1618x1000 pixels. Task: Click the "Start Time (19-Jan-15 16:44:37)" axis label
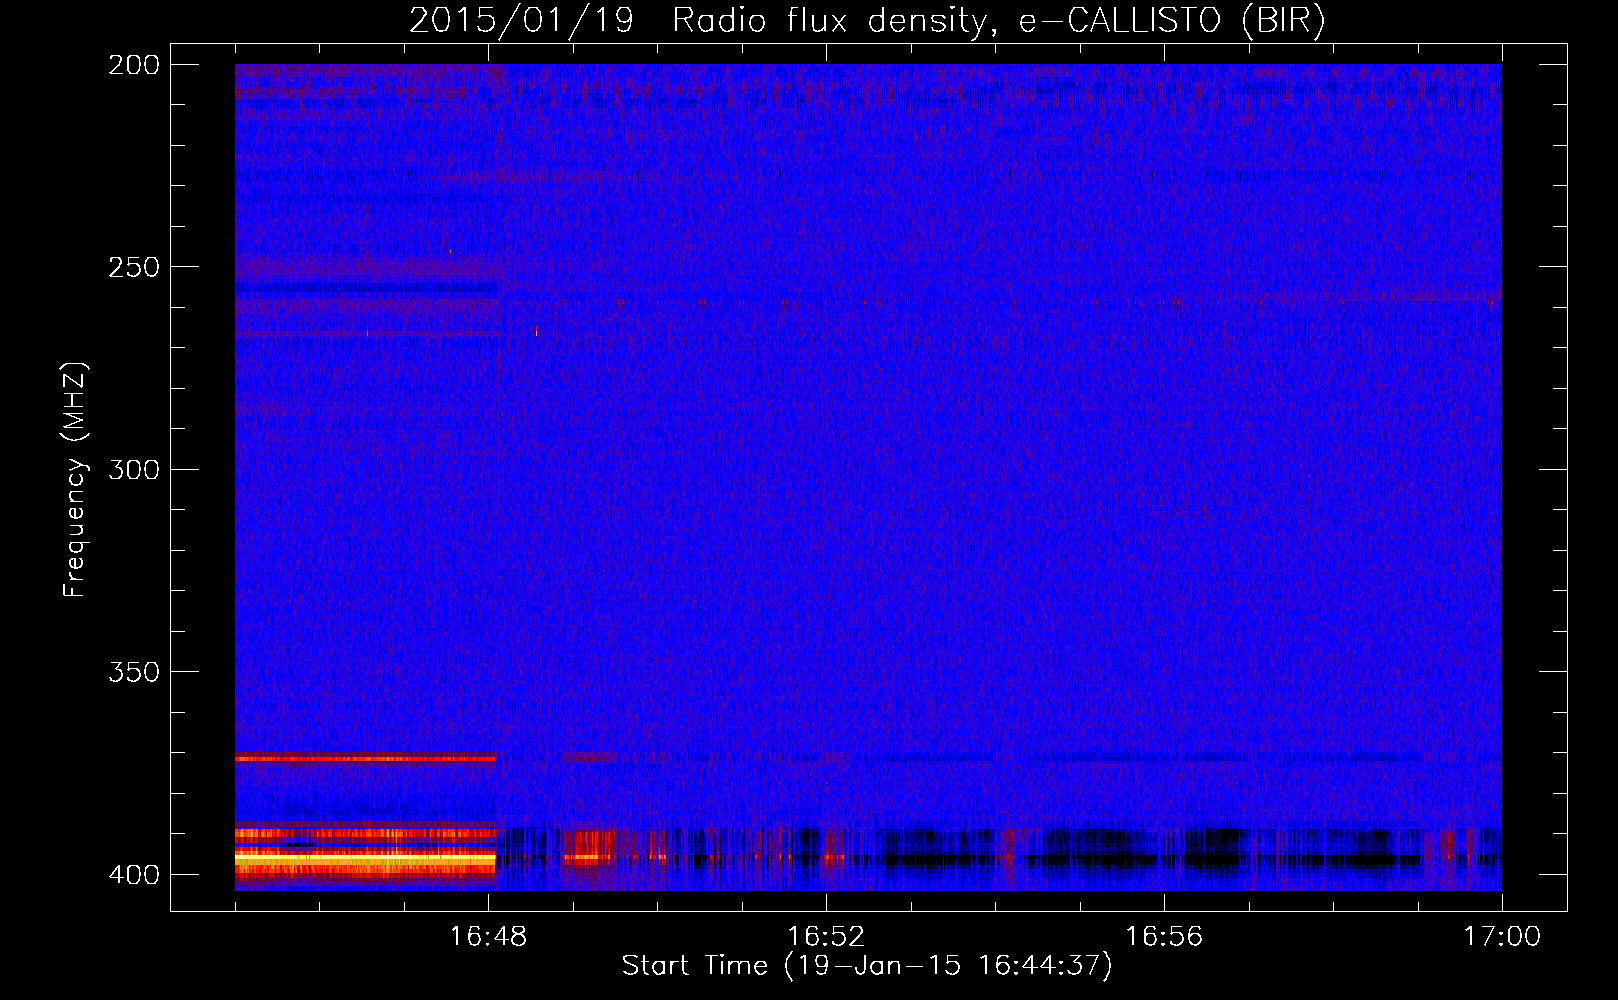click(867, 966)
